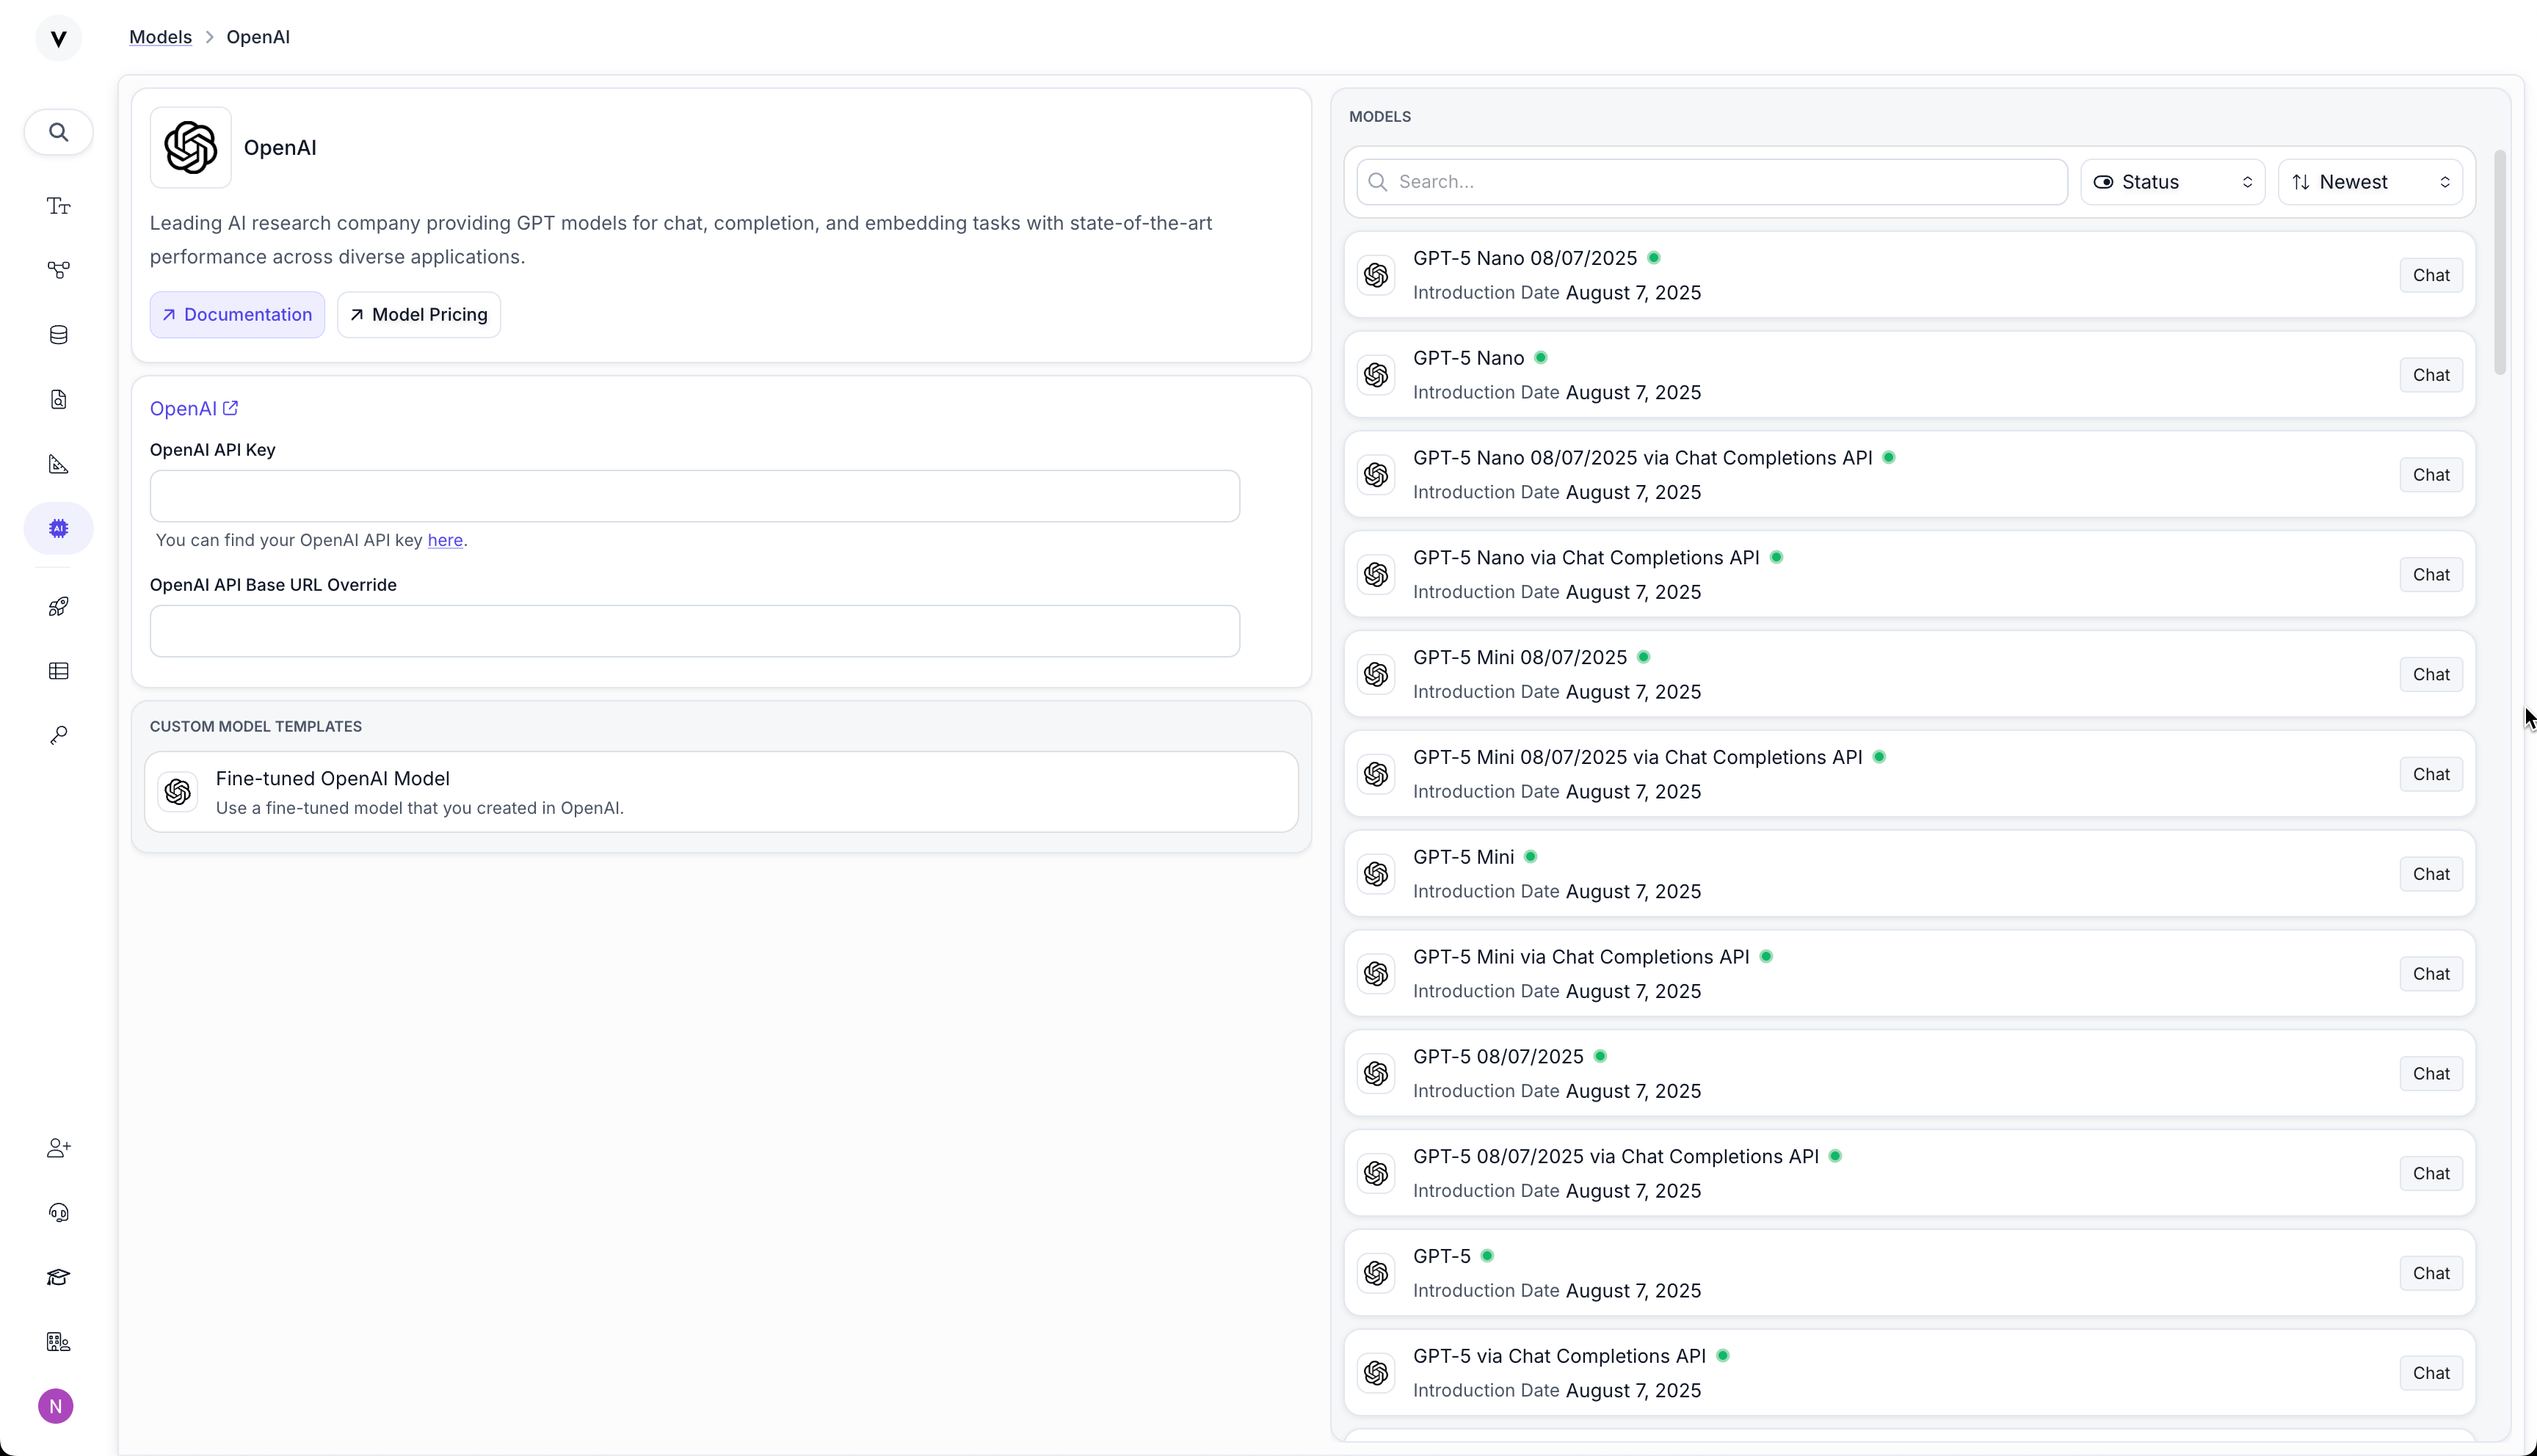Image resolution: width=2537 pixels, height=1456 pixels.
Task: Click into the models Search field
Action: pos(1712,182)
